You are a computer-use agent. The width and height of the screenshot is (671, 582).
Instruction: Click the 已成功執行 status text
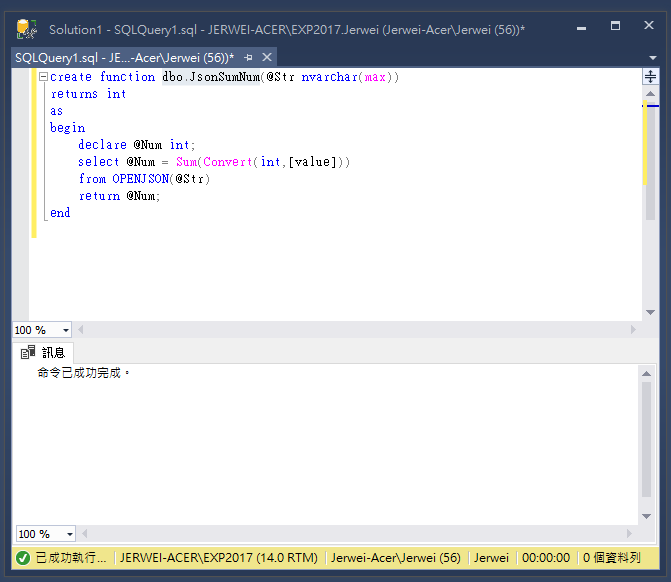tap(71, 558)
